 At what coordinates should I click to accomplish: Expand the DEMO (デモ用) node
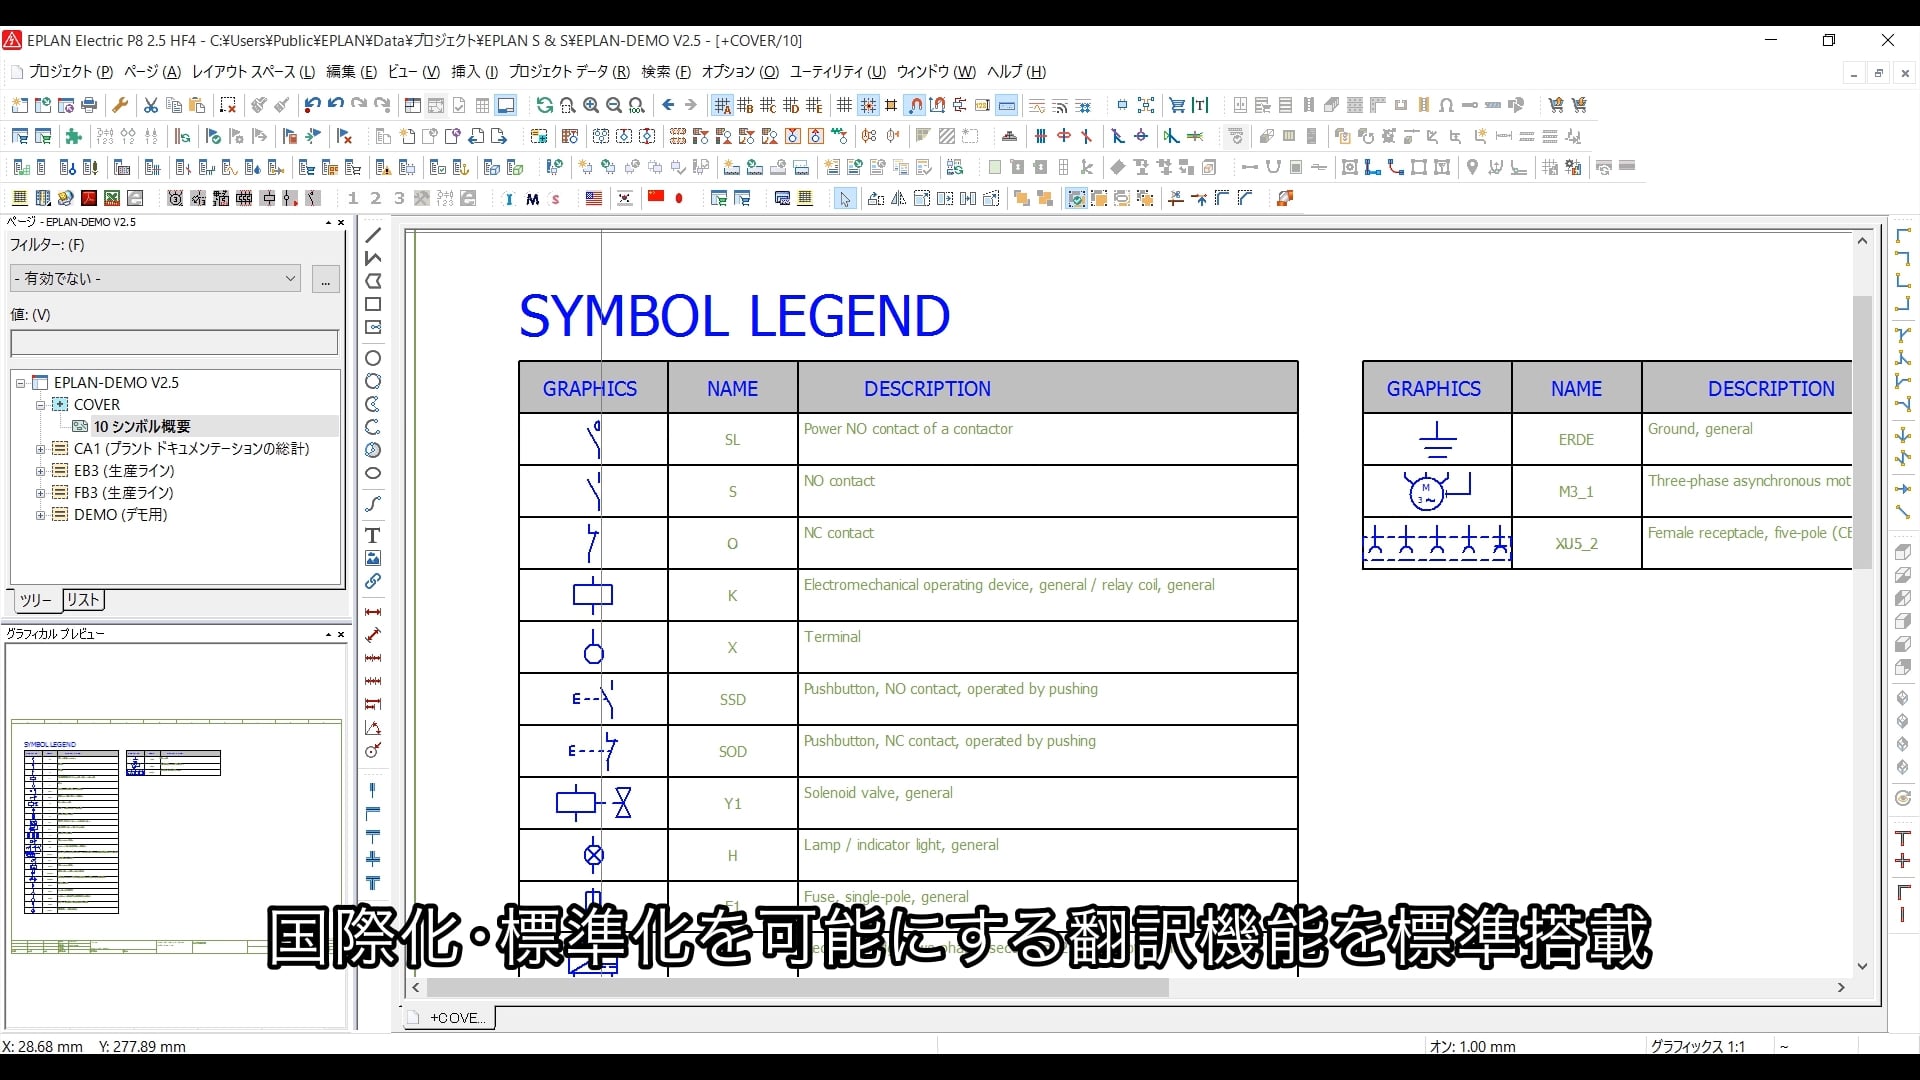coord(40,515)
